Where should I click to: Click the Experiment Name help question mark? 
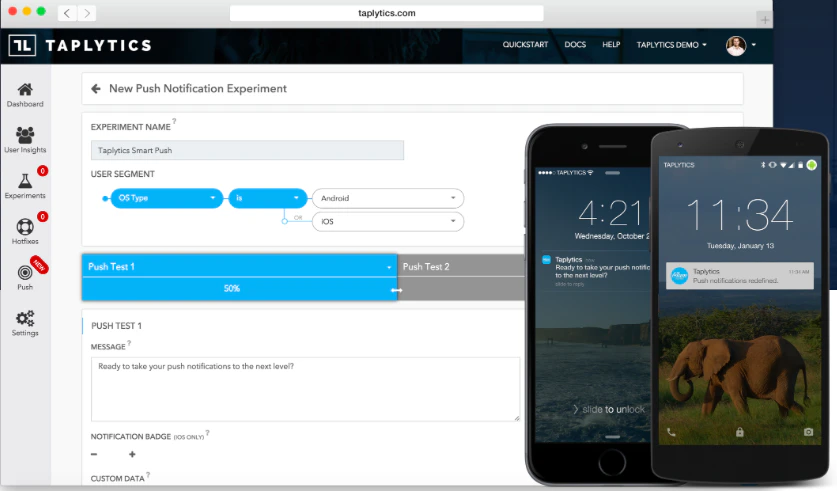point(174,121)
